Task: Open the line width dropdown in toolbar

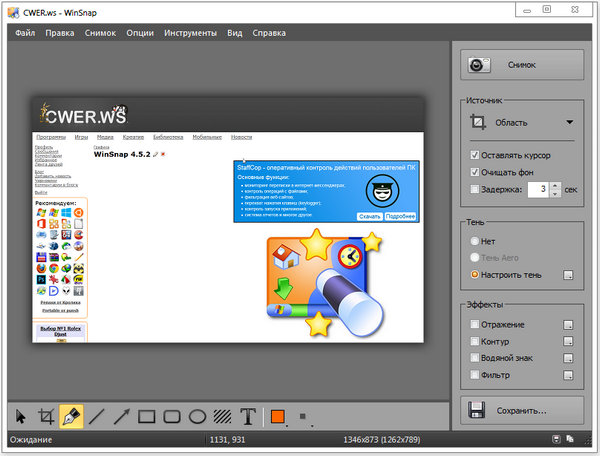Action: tap(303, 416)
